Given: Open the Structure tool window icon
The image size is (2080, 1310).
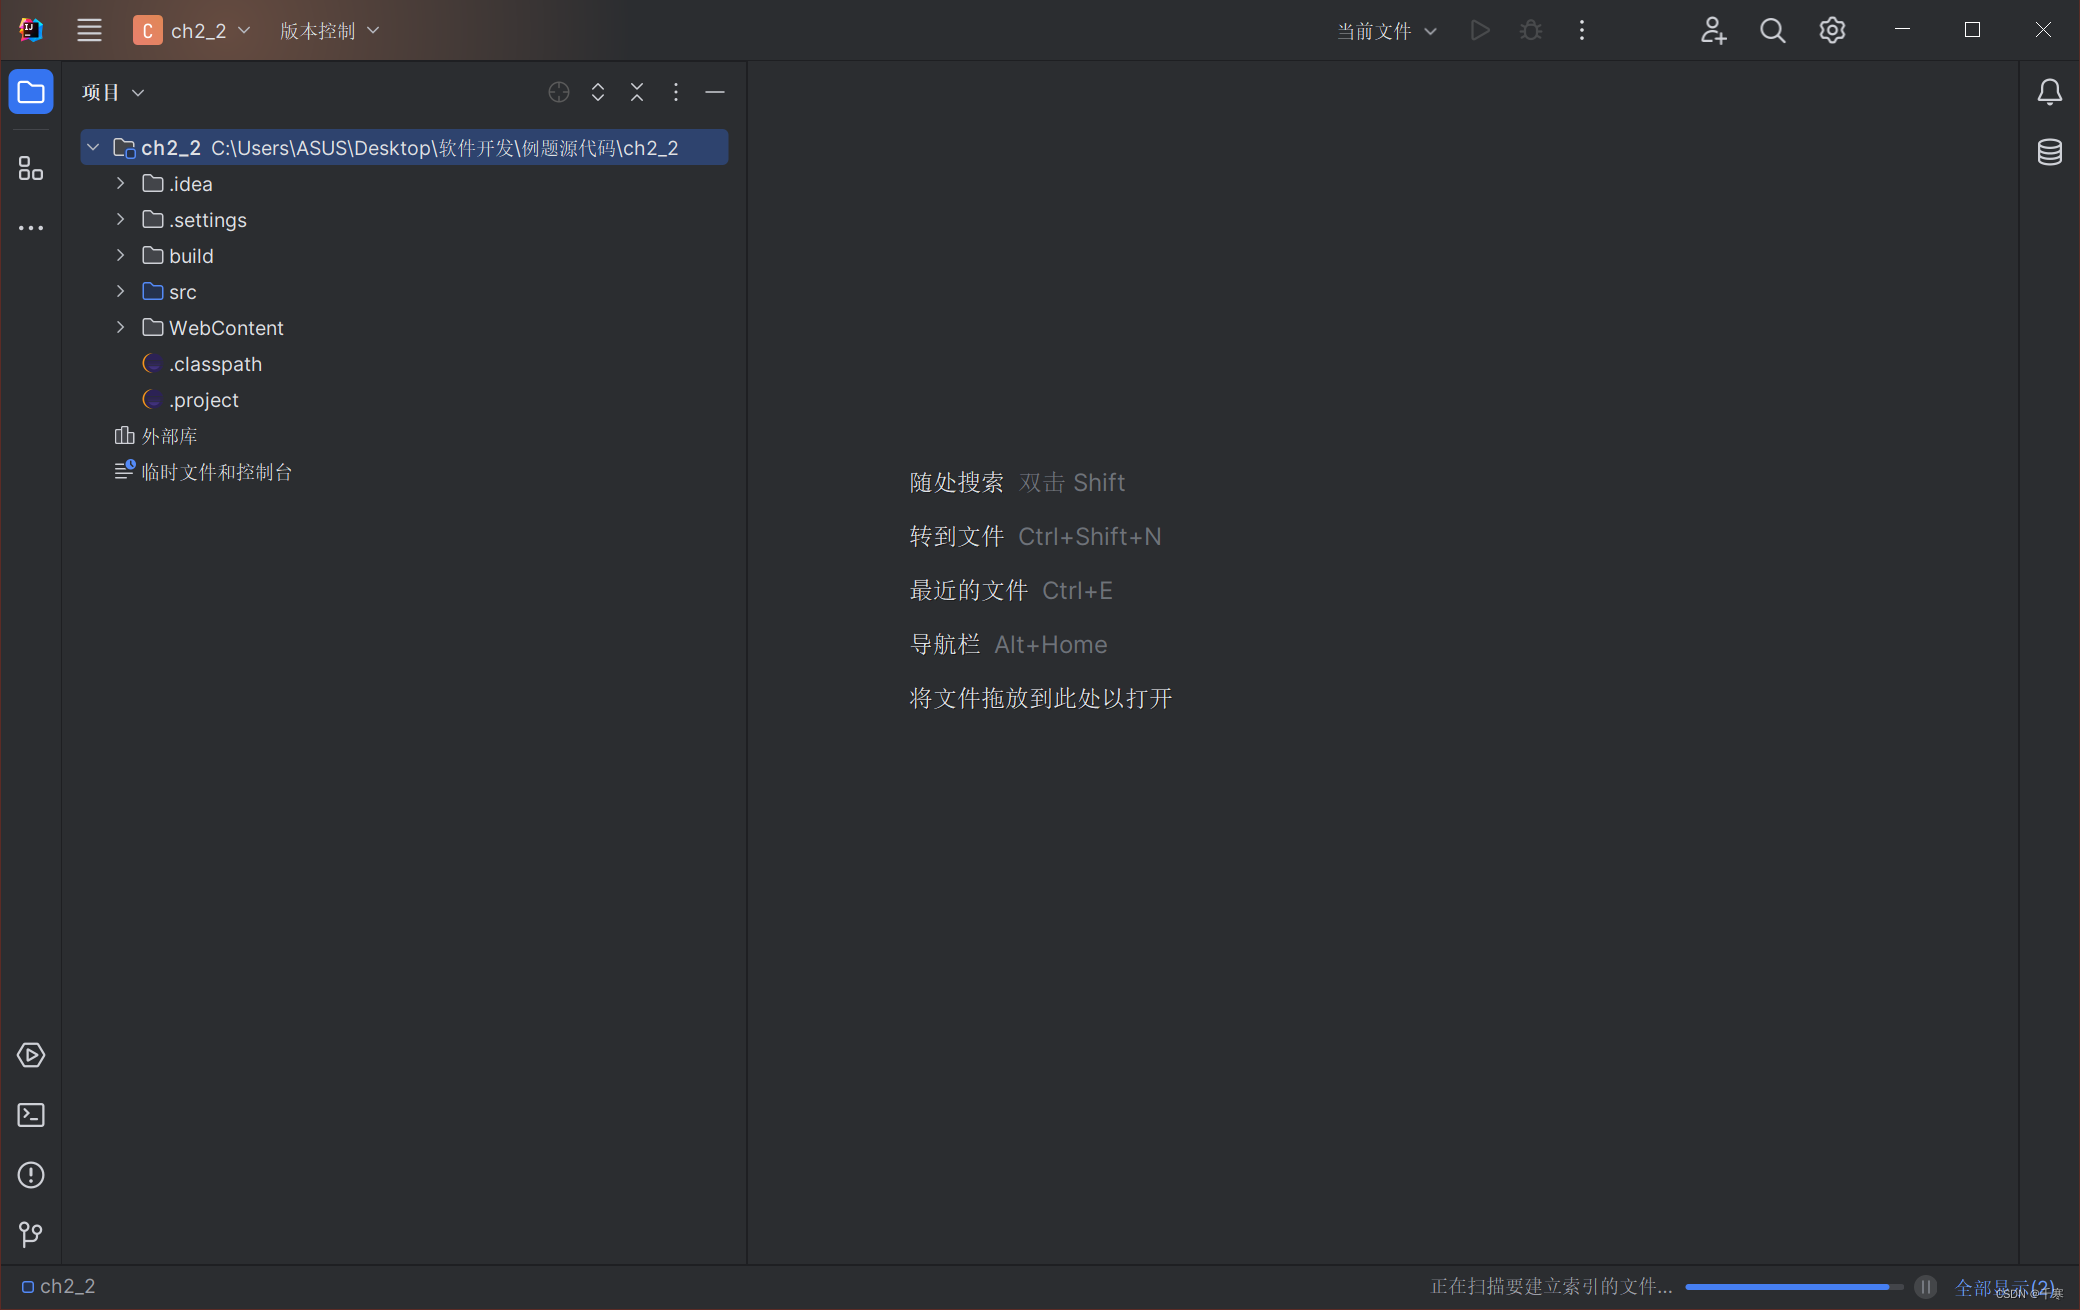Looking at the screenshot, I should 31,168.
